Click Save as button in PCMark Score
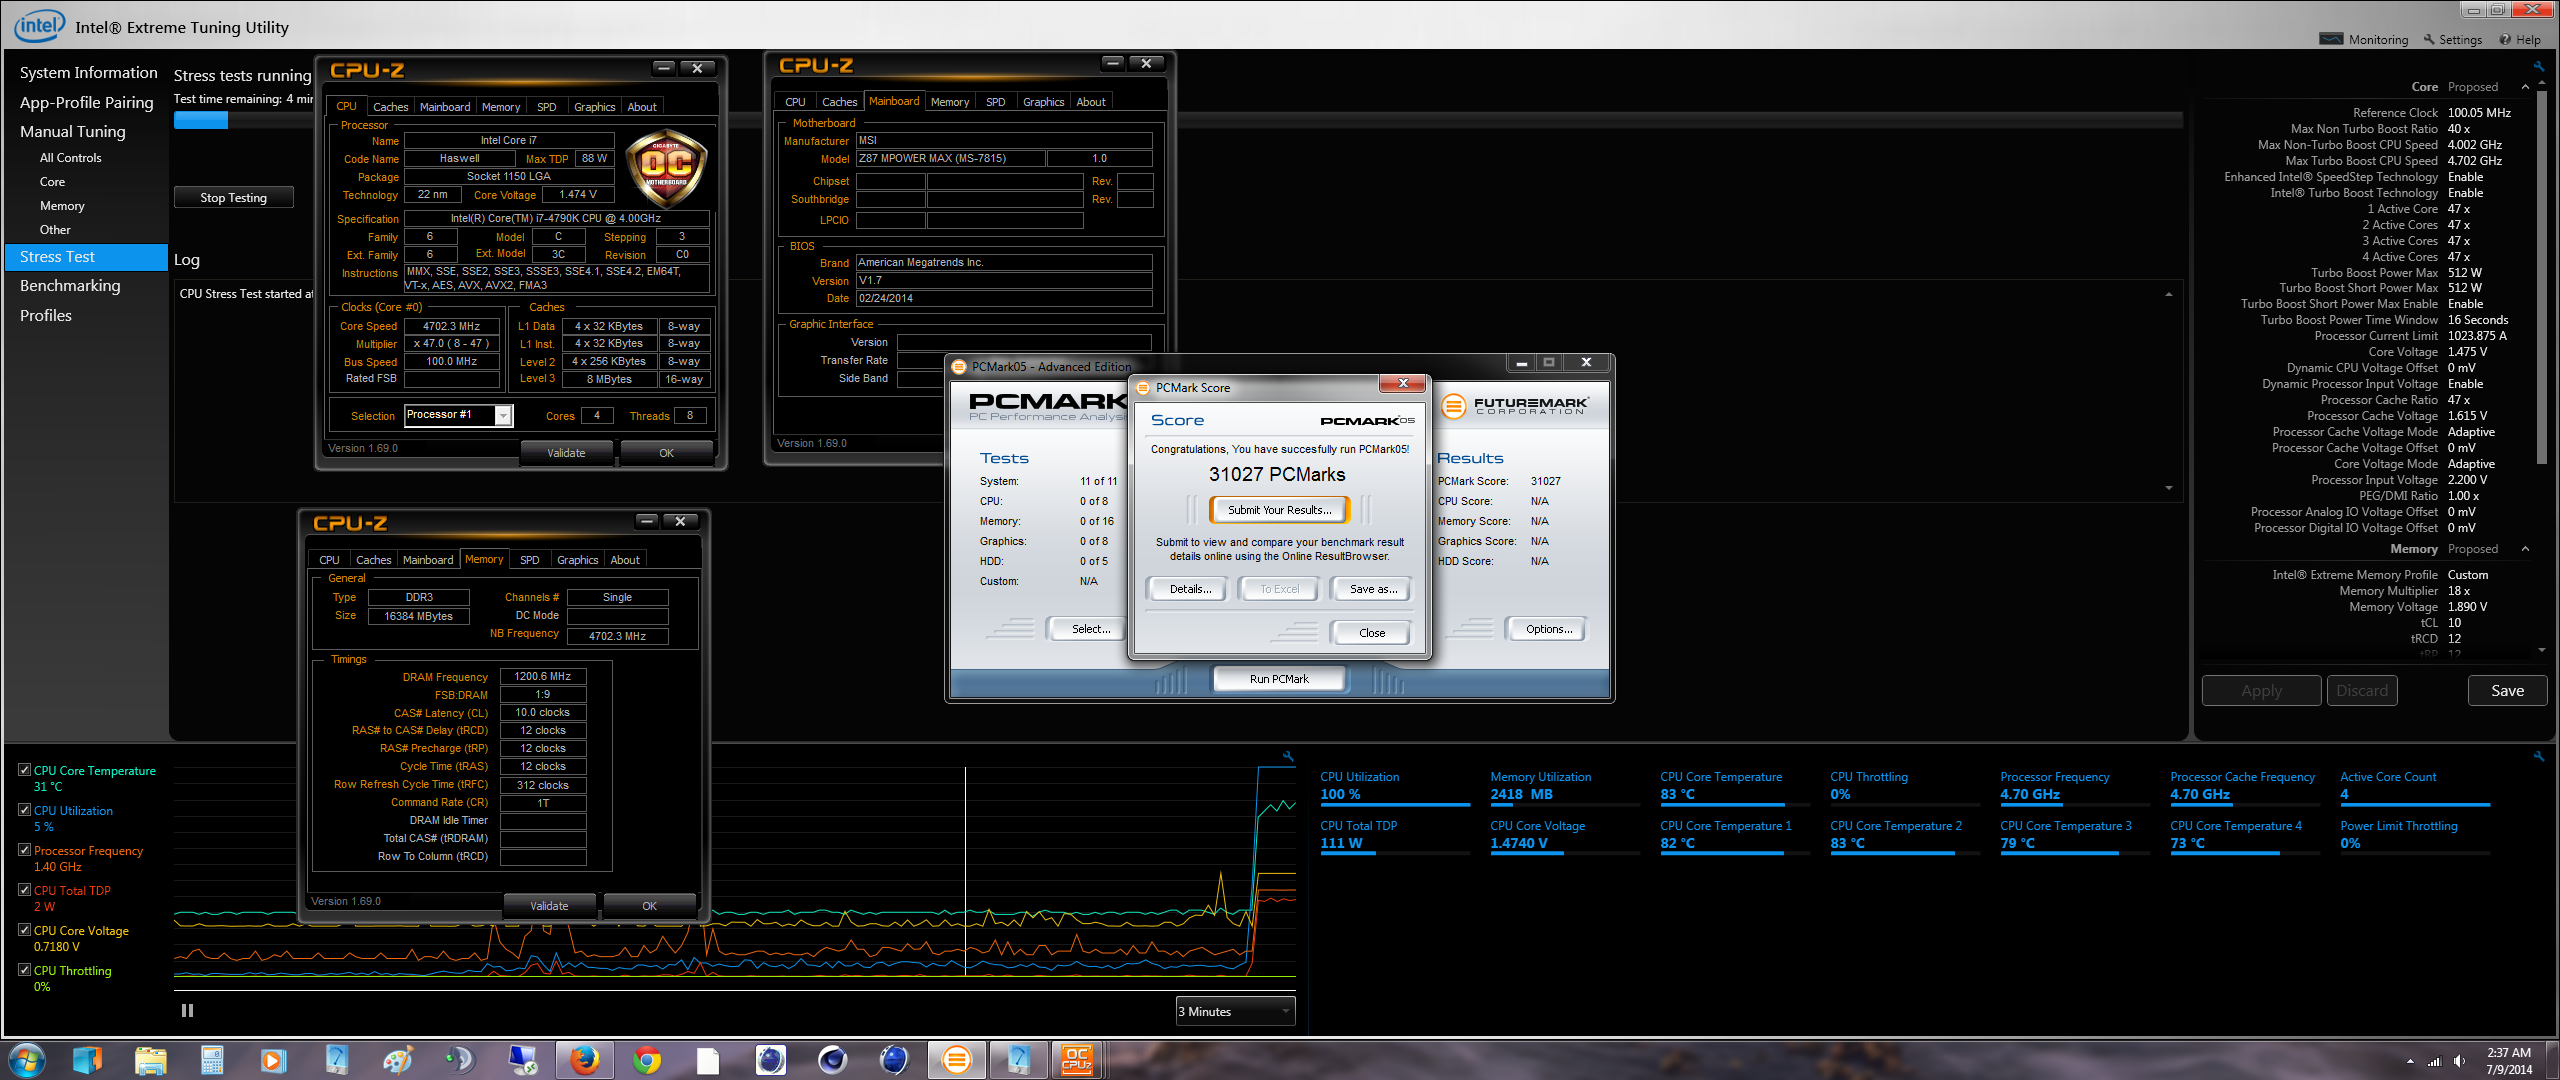The image size is (2560, 1080). (x=1373, y=589)
